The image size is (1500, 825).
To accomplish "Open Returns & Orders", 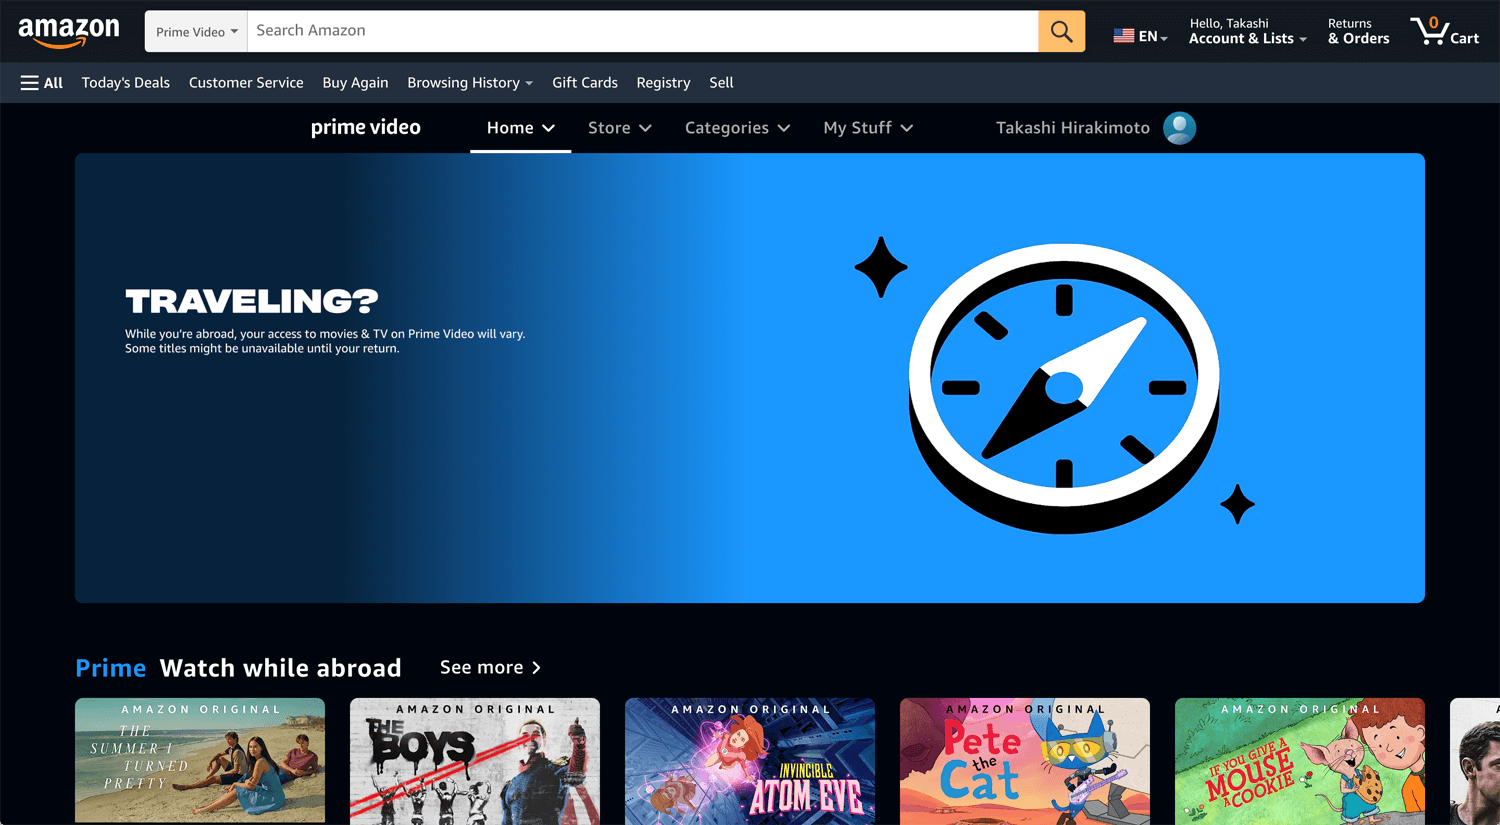I will [x=1358, y=31].
